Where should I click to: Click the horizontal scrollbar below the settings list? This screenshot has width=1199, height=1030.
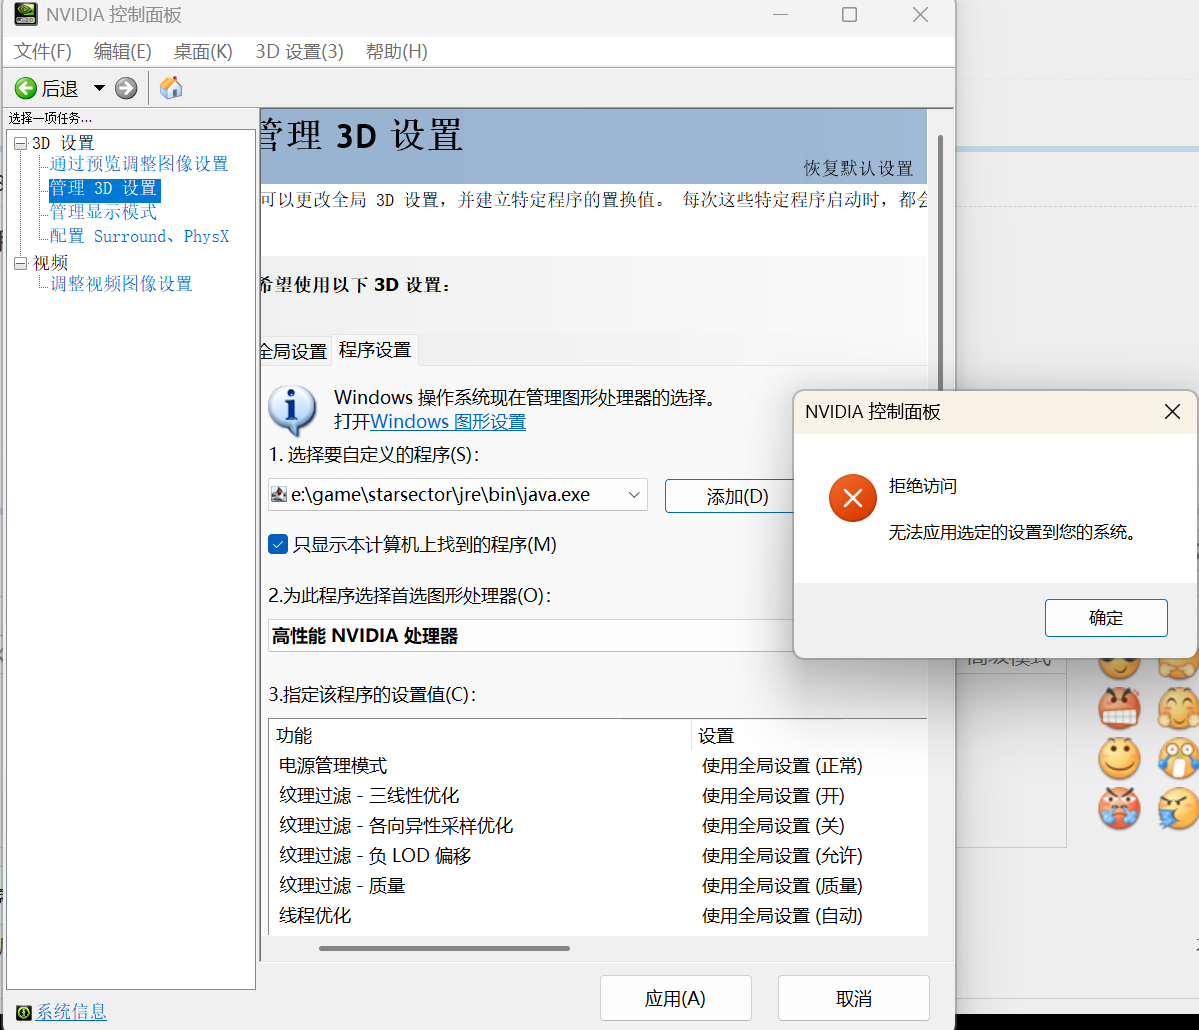pyautogui.click(x=444, y=948)
